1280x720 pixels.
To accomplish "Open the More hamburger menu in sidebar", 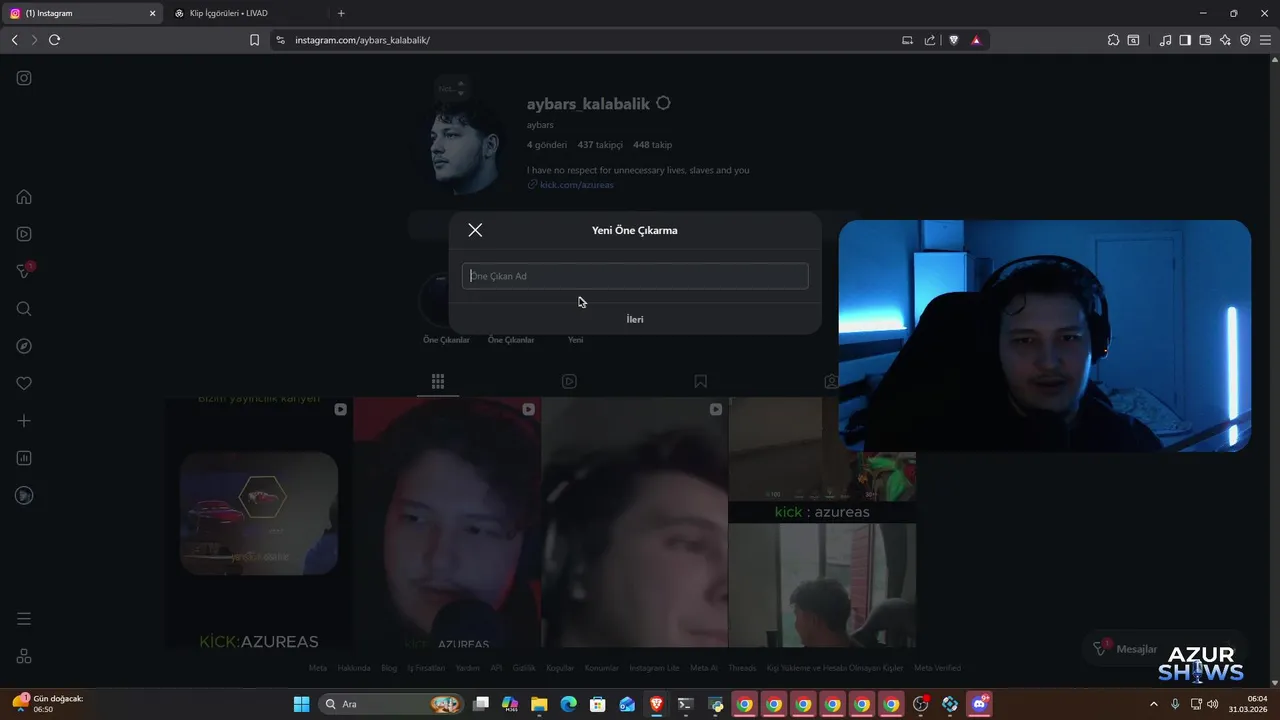I will click(x=24, y=619).
